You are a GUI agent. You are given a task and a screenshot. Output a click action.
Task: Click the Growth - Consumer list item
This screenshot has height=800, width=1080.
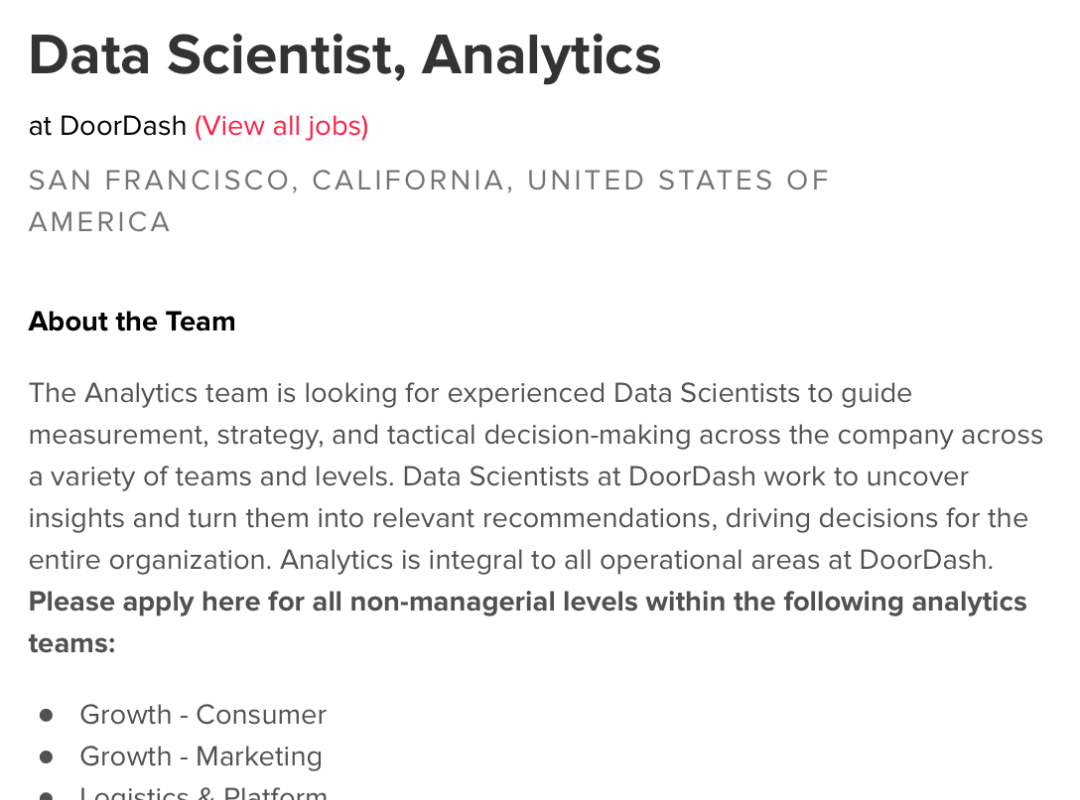pos(203,714)
